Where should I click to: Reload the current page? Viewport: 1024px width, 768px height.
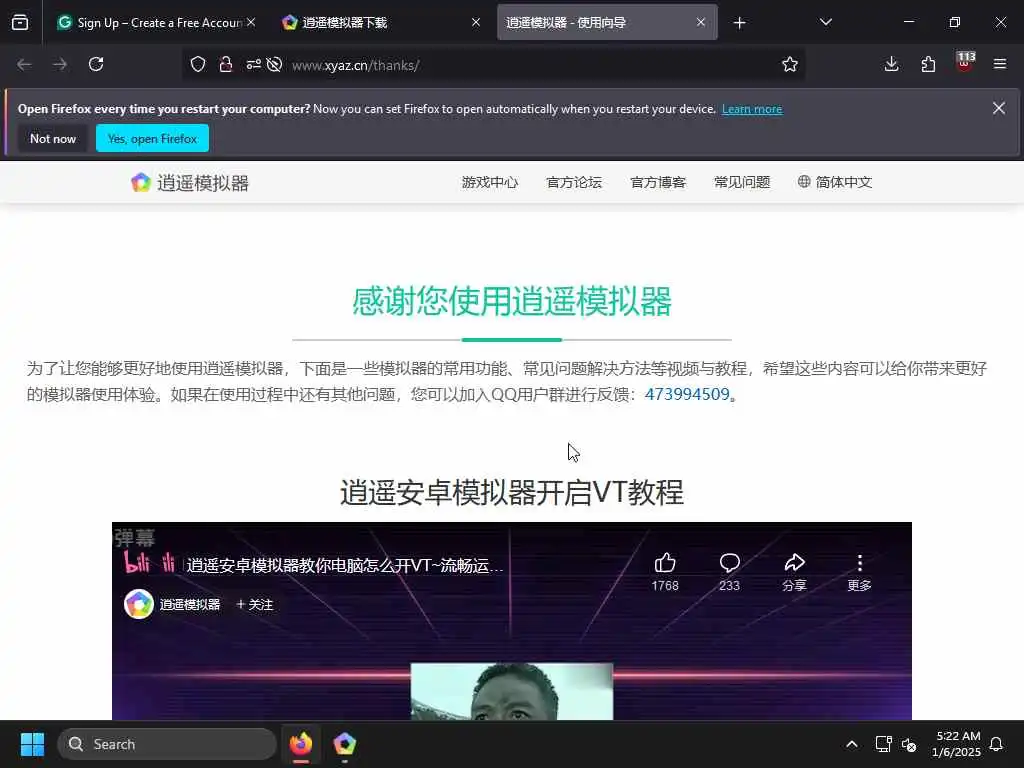point(96,64)
